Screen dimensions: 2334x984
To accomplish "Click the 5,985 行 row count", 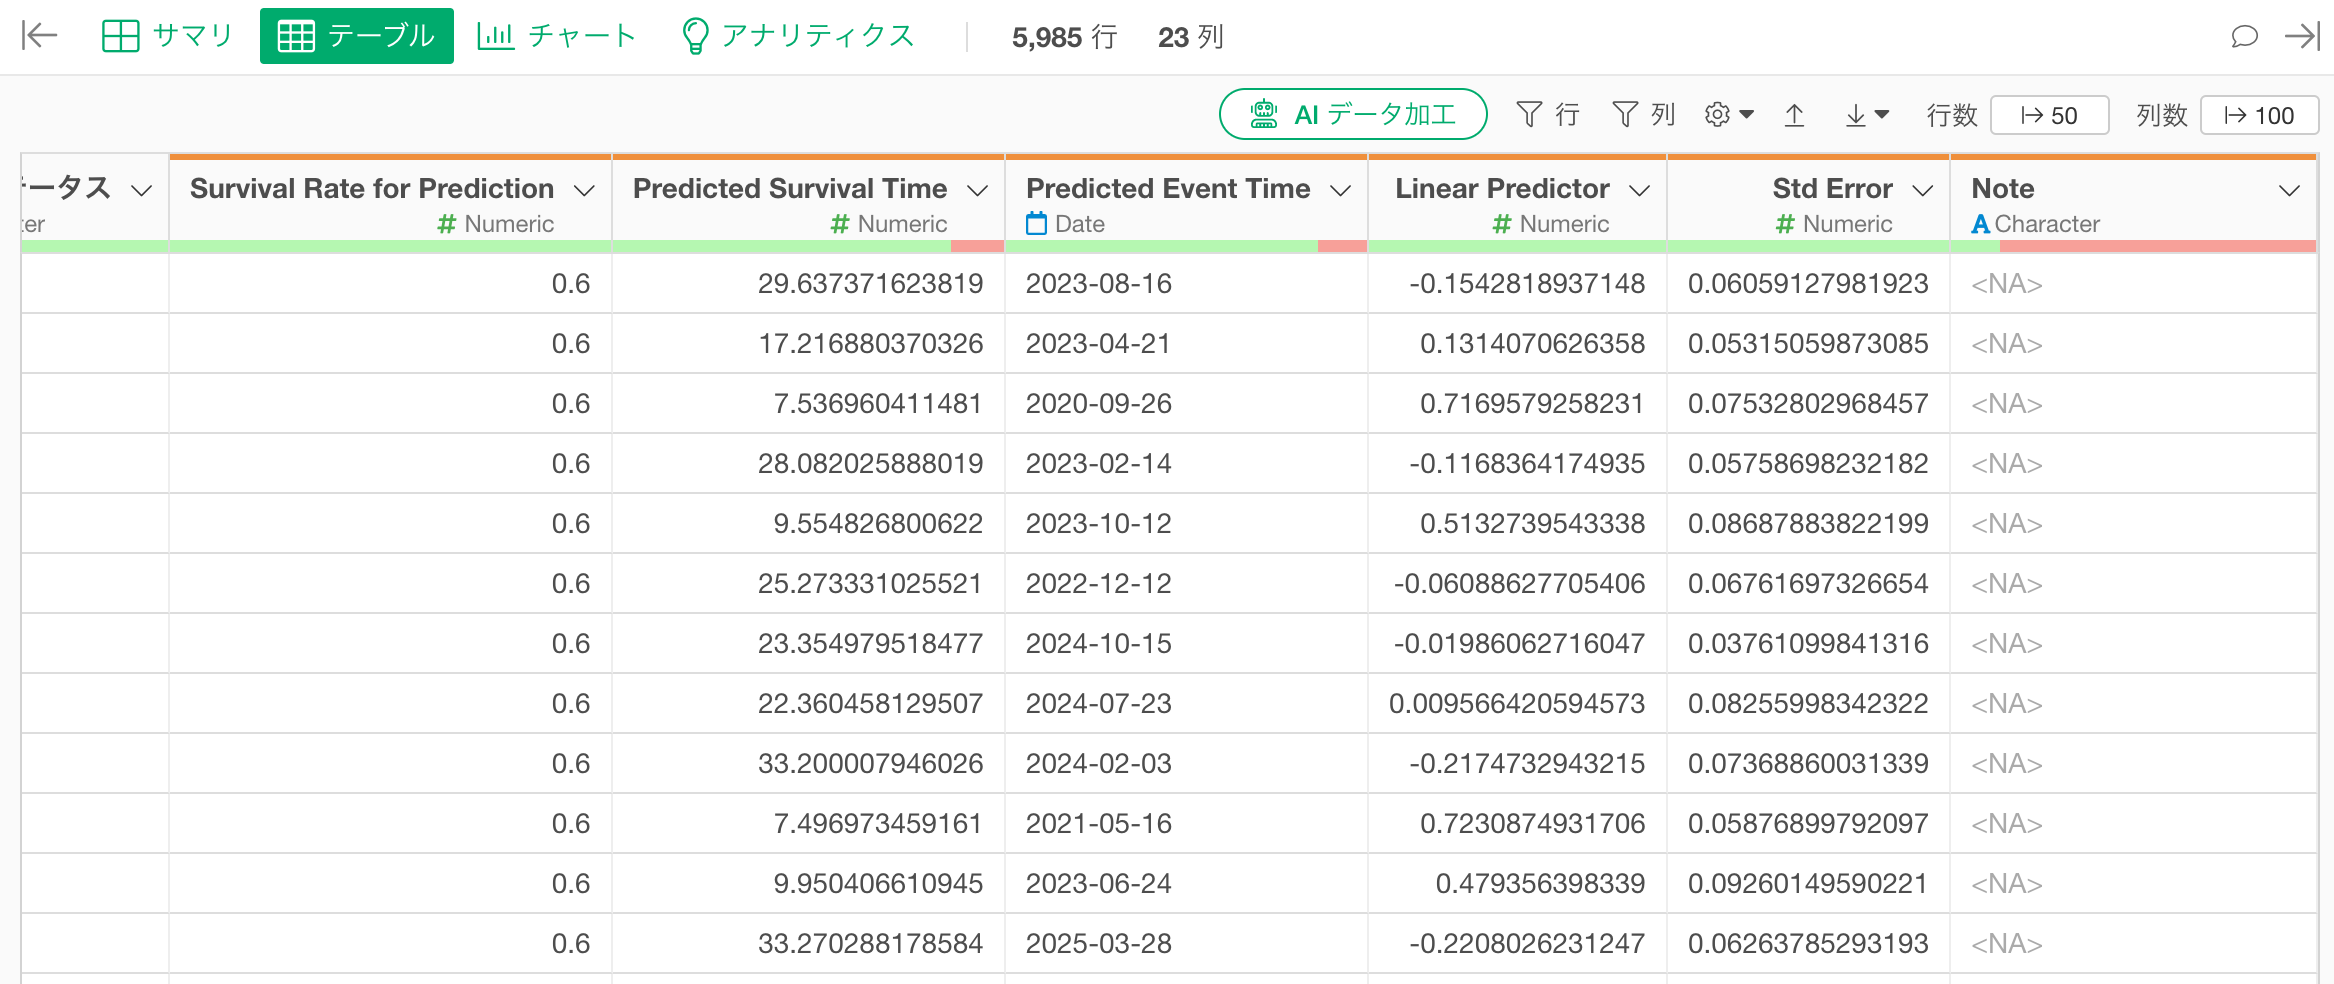I will [1064, 37].
